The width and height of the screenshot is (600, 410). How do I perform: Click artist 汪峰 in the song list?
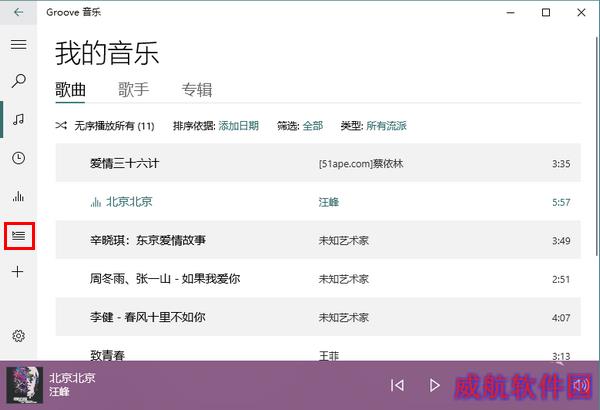[x=329, y=202]
